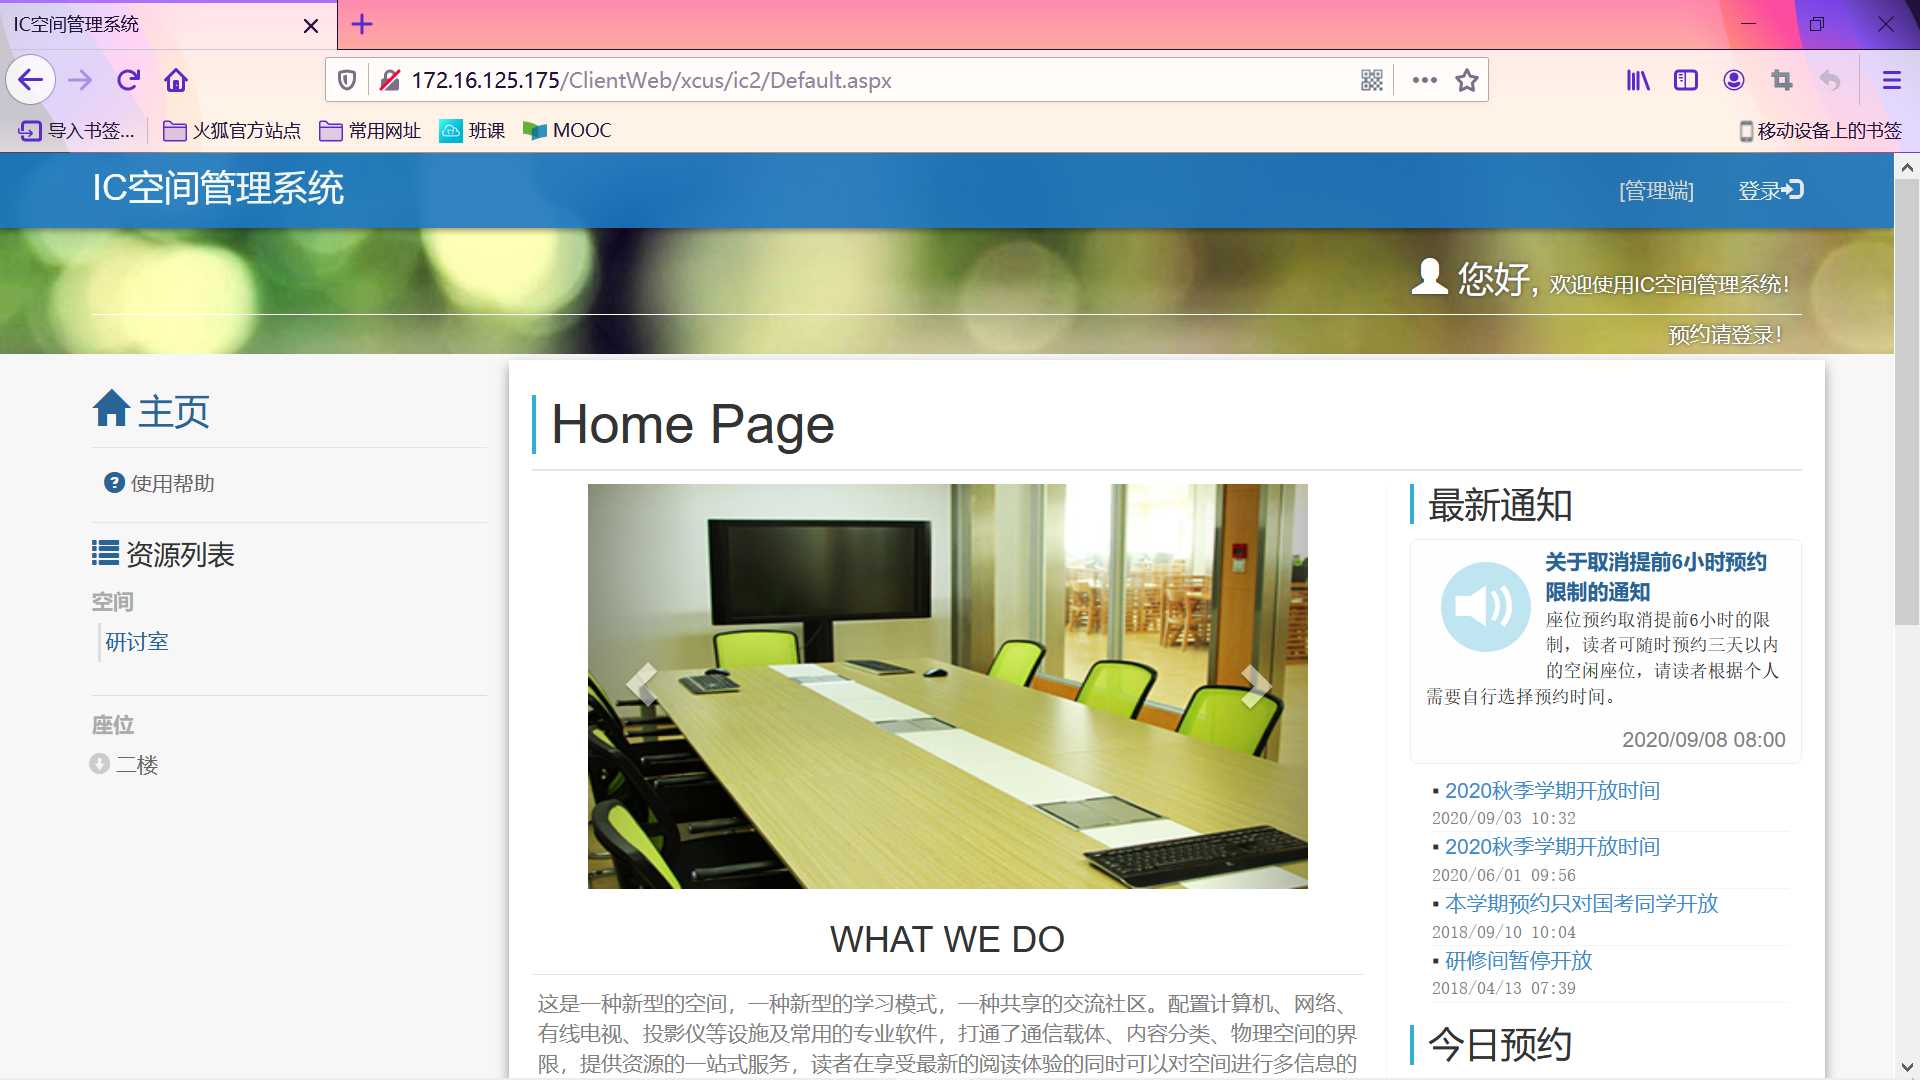Image resolution: width=1920 pixels, height=1080 pixels.
Task: Show next slide in the carousel
Action: tap(1254, 686)
